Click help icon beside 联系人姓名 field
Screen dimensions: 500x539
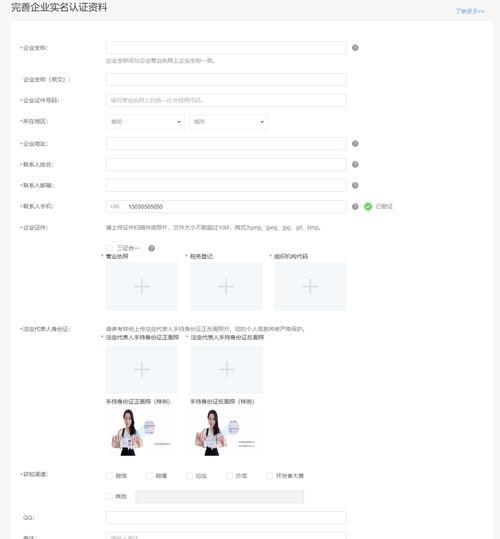(355, 165)
